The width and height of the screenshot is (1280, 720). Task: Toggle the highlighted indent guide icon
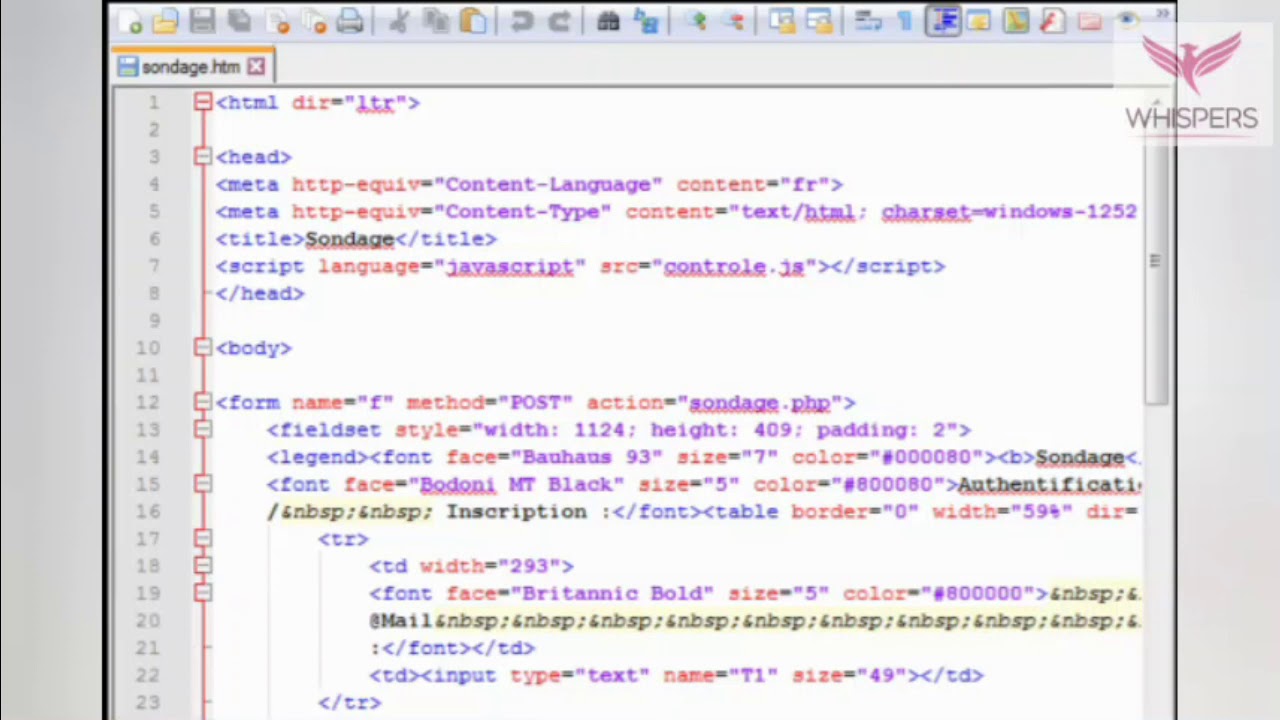coord(942,21)
